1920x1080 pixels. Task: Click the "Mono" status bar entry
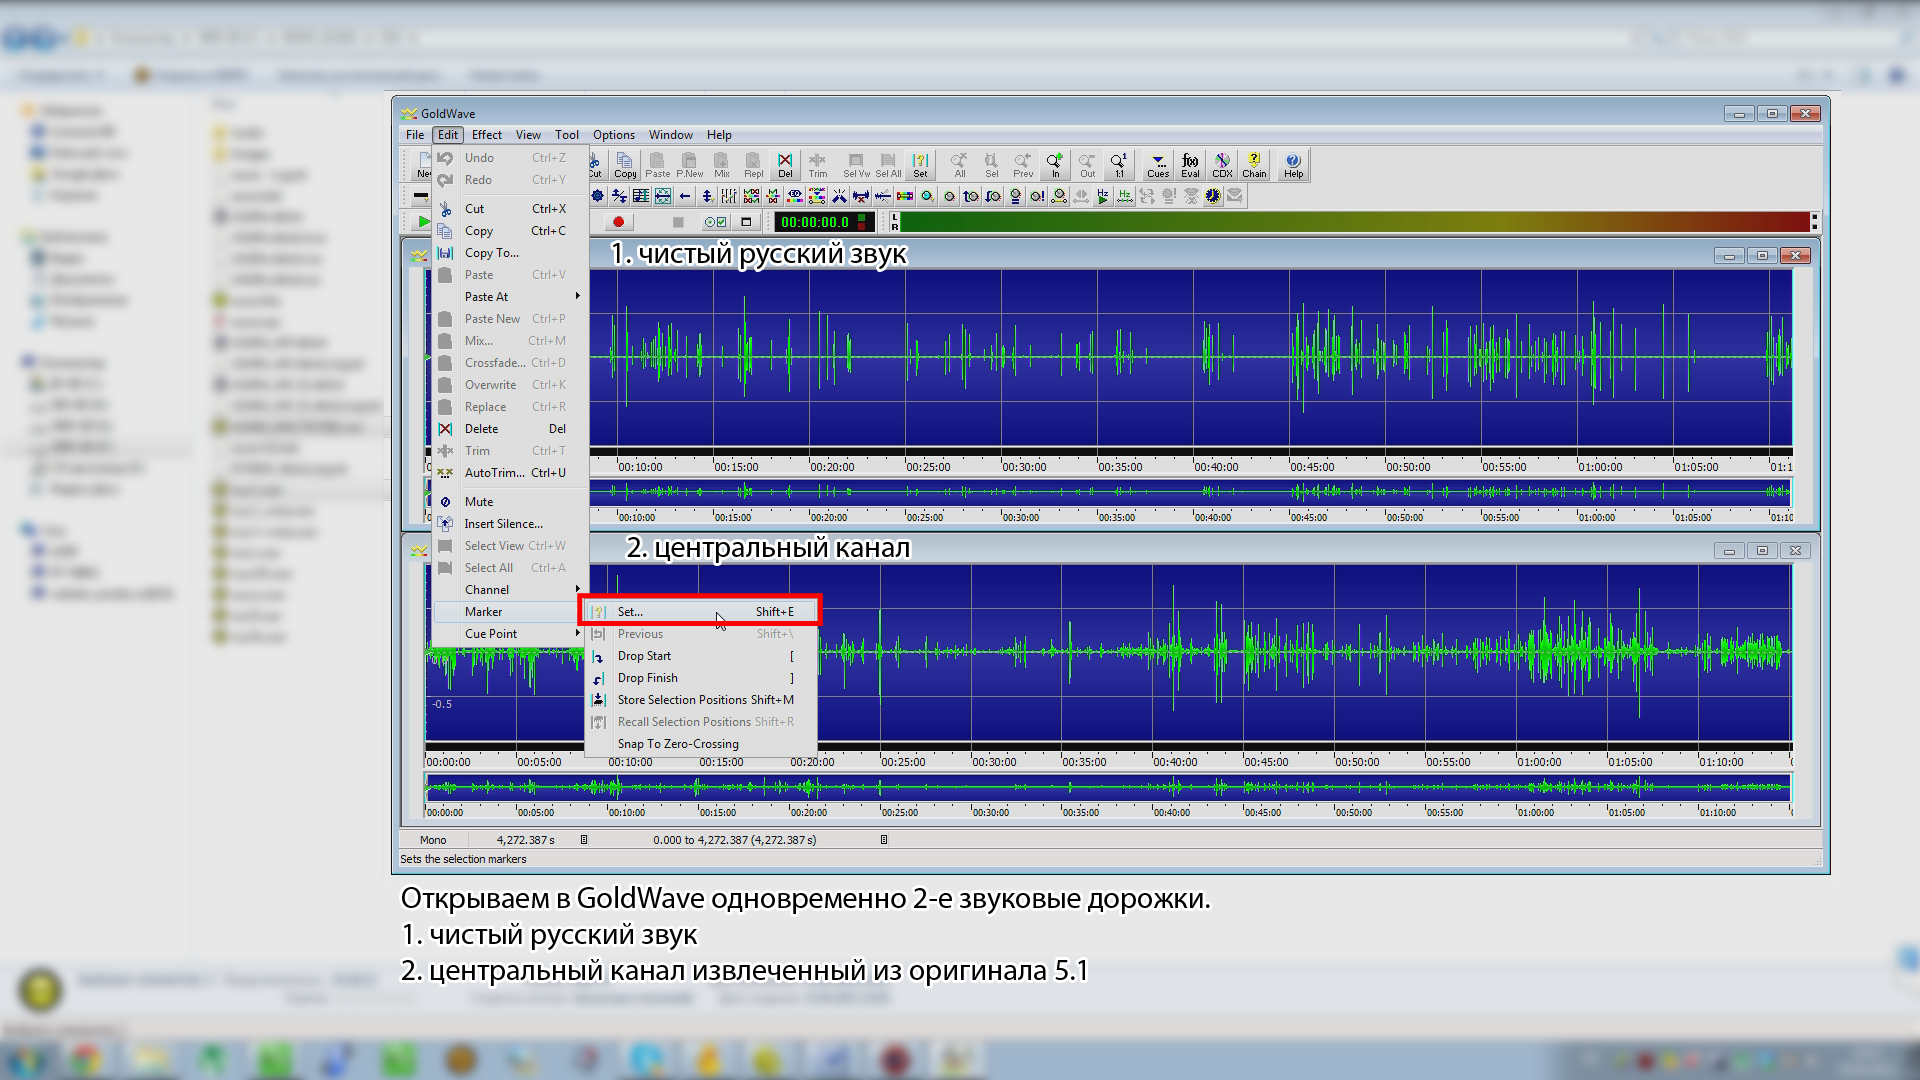433,840
